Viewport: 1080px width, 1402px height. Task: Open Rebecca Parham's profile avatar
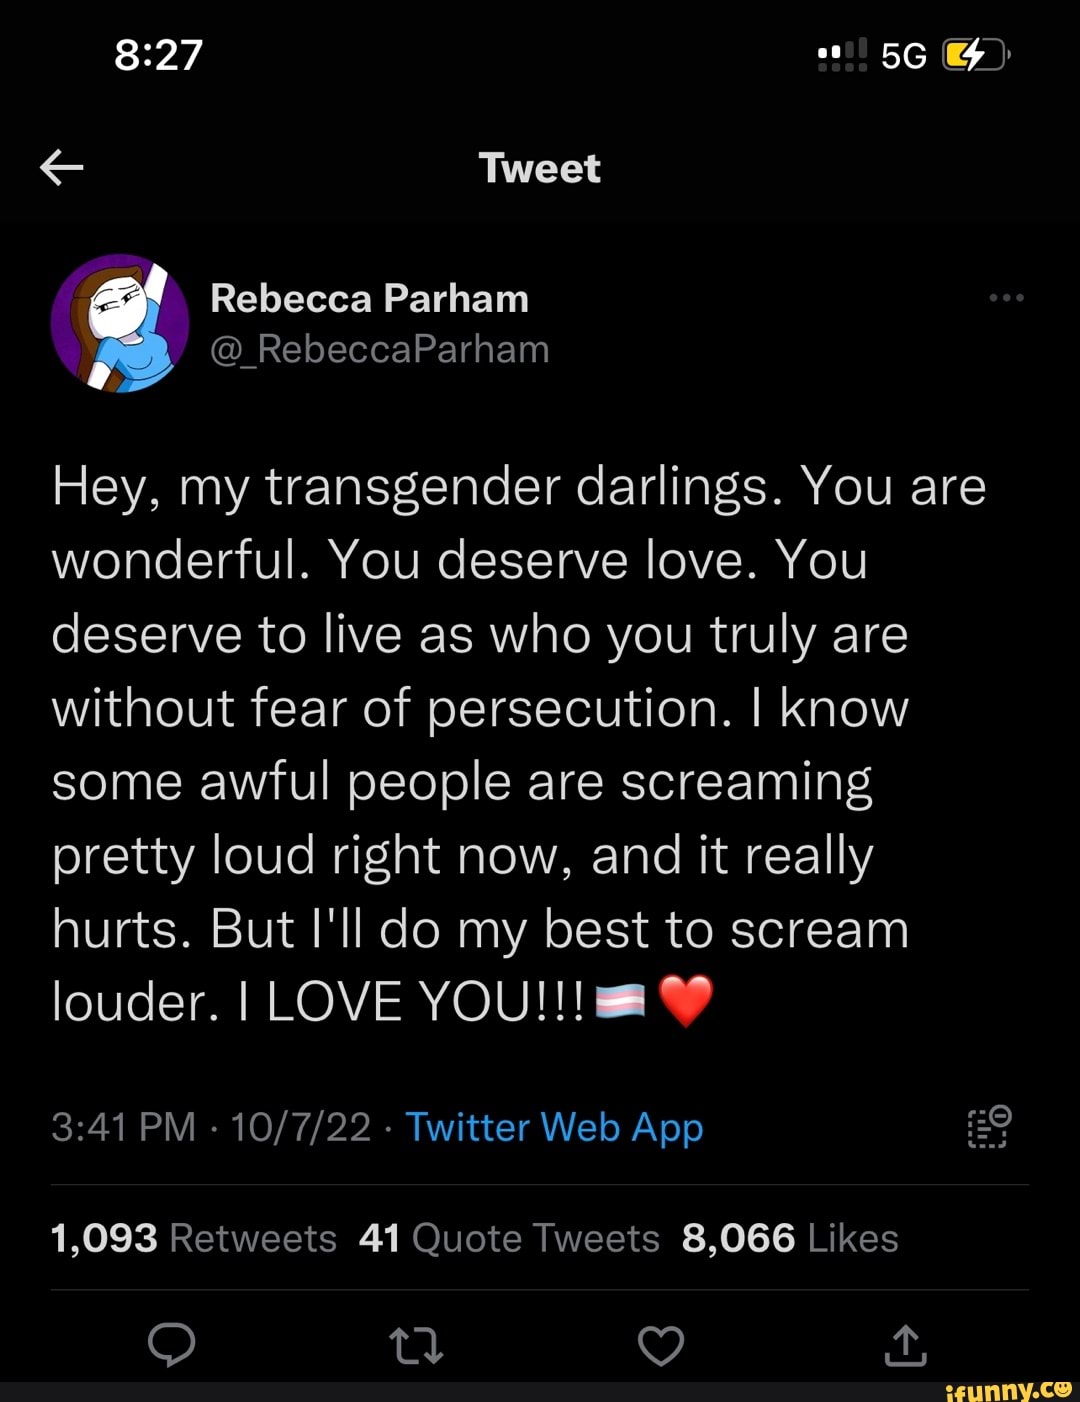(x=120, y=323)
